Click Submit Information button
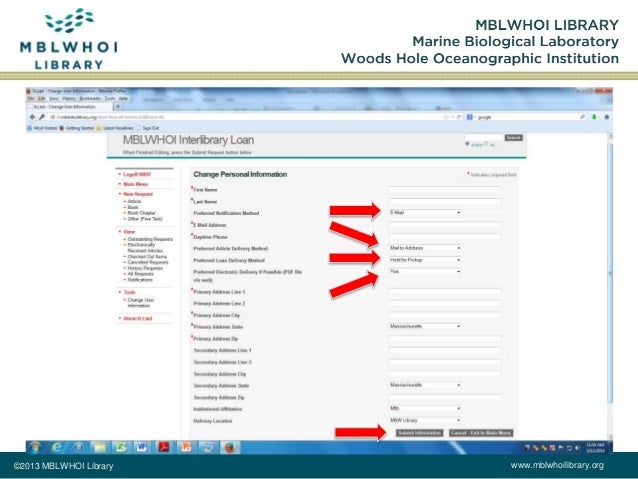This screenshot has height=479, width=638. point(420,433)
